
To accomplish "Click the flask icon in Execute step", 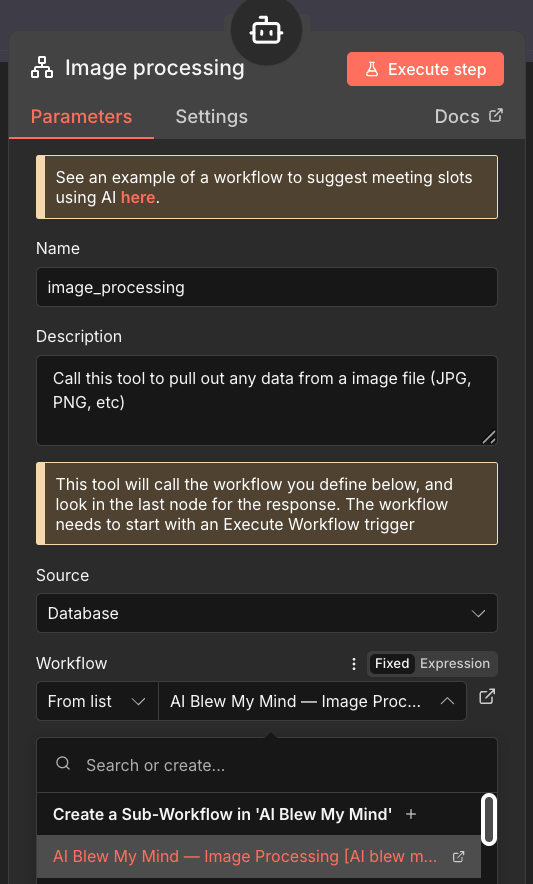I will click(372, 69).
